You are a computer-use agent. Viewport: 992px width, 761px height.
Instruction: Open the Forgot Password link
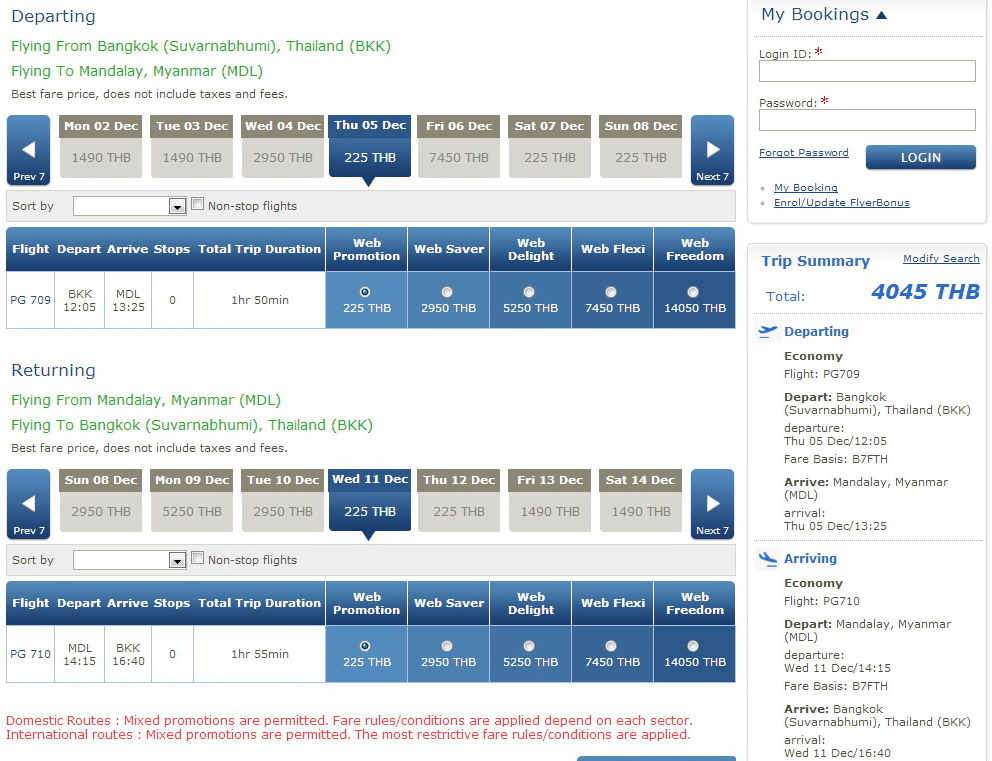[x=803, y=153]
